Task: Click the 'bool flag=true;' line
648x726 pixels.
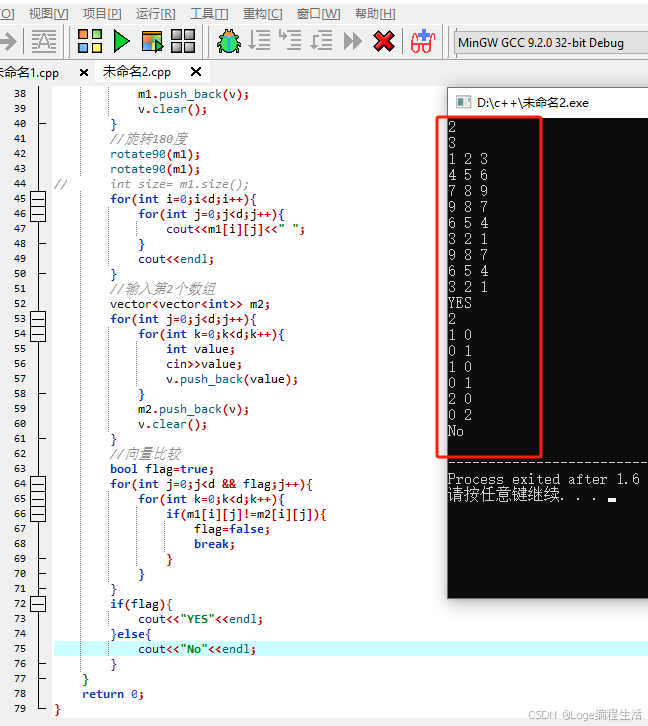Action: point(162,469)
